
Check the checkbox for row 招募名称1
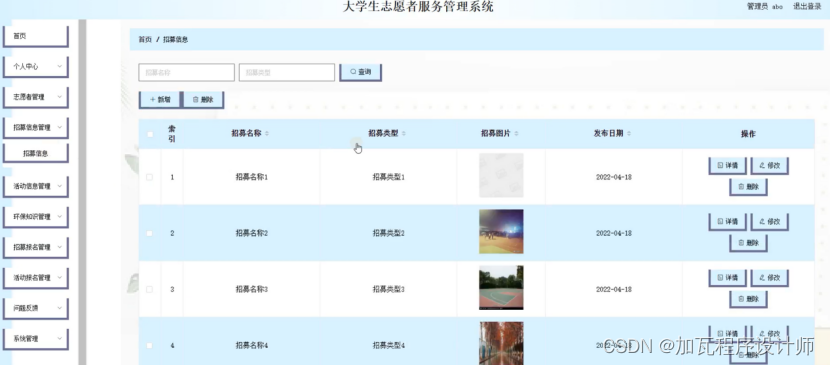tap(149, 177)
